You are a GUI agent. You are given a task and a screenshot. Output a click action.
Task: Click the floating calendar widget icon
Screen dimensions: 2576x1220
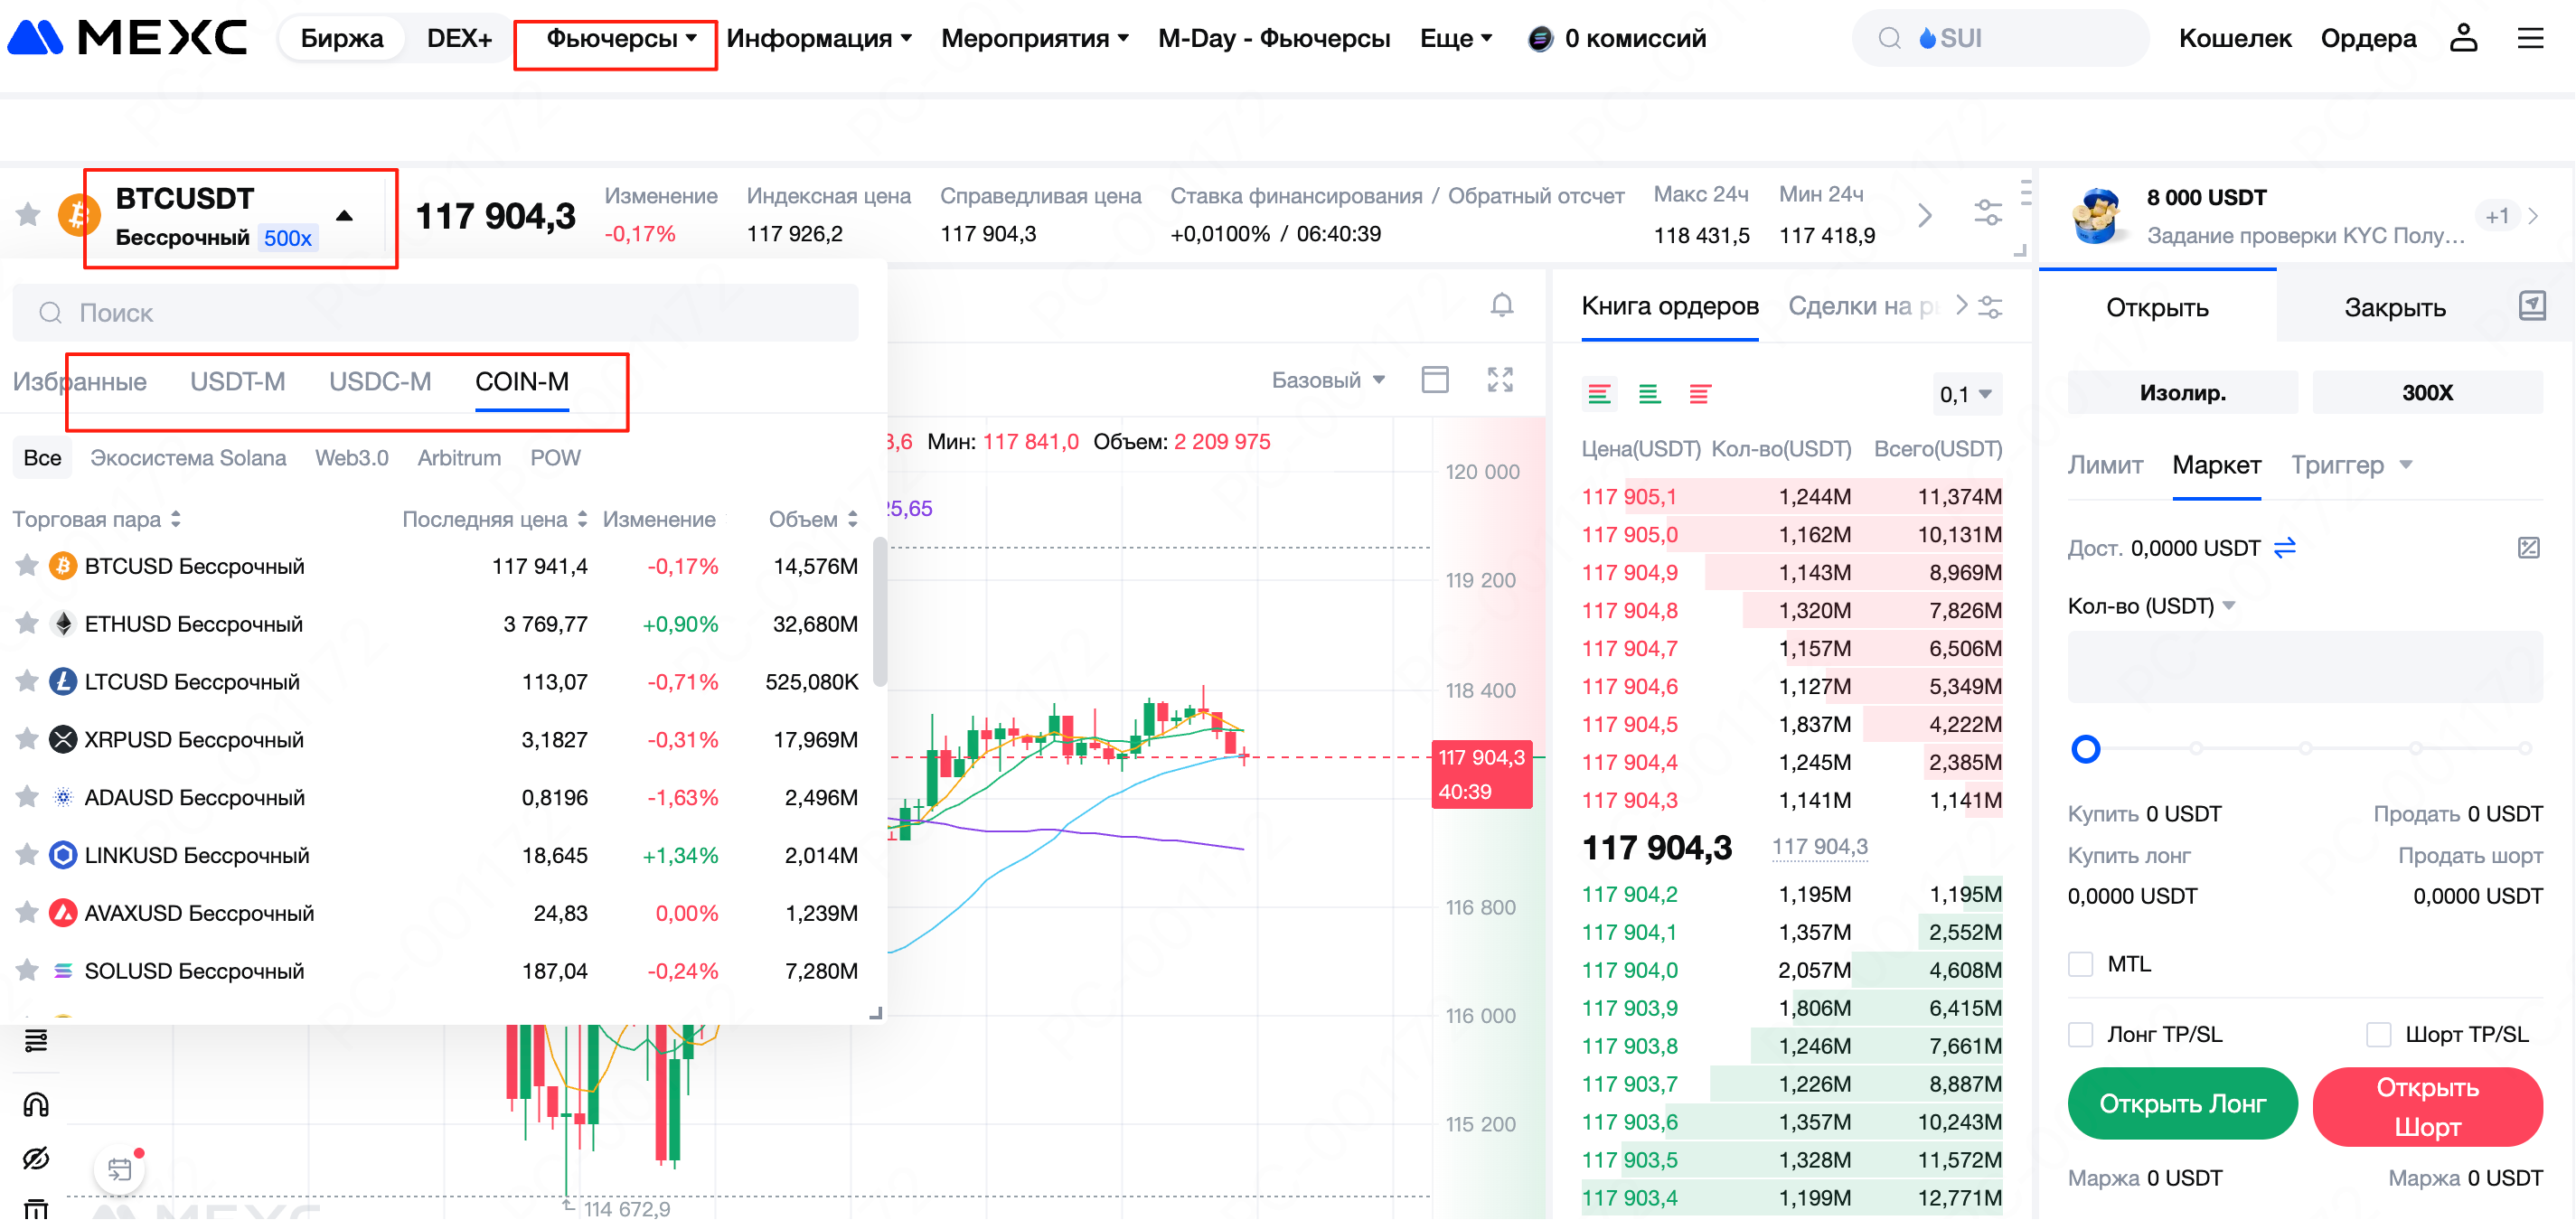click(120, 1169)
